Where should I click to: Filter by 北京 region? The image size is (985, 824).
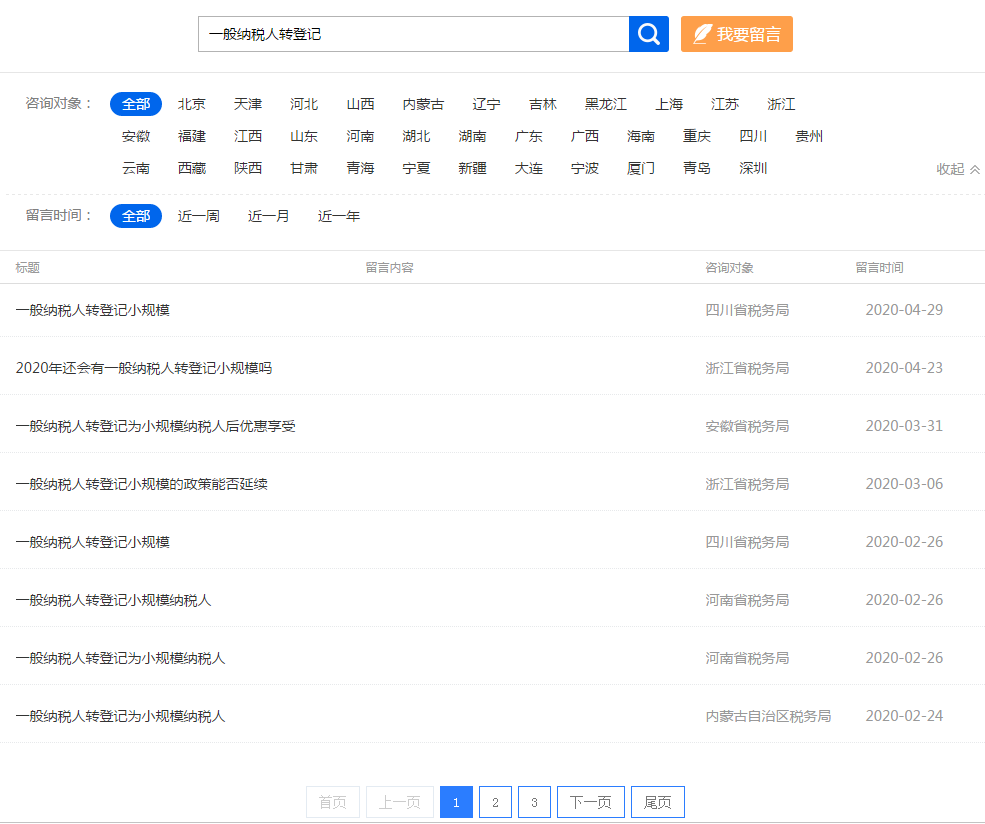(x=192, y=104)
